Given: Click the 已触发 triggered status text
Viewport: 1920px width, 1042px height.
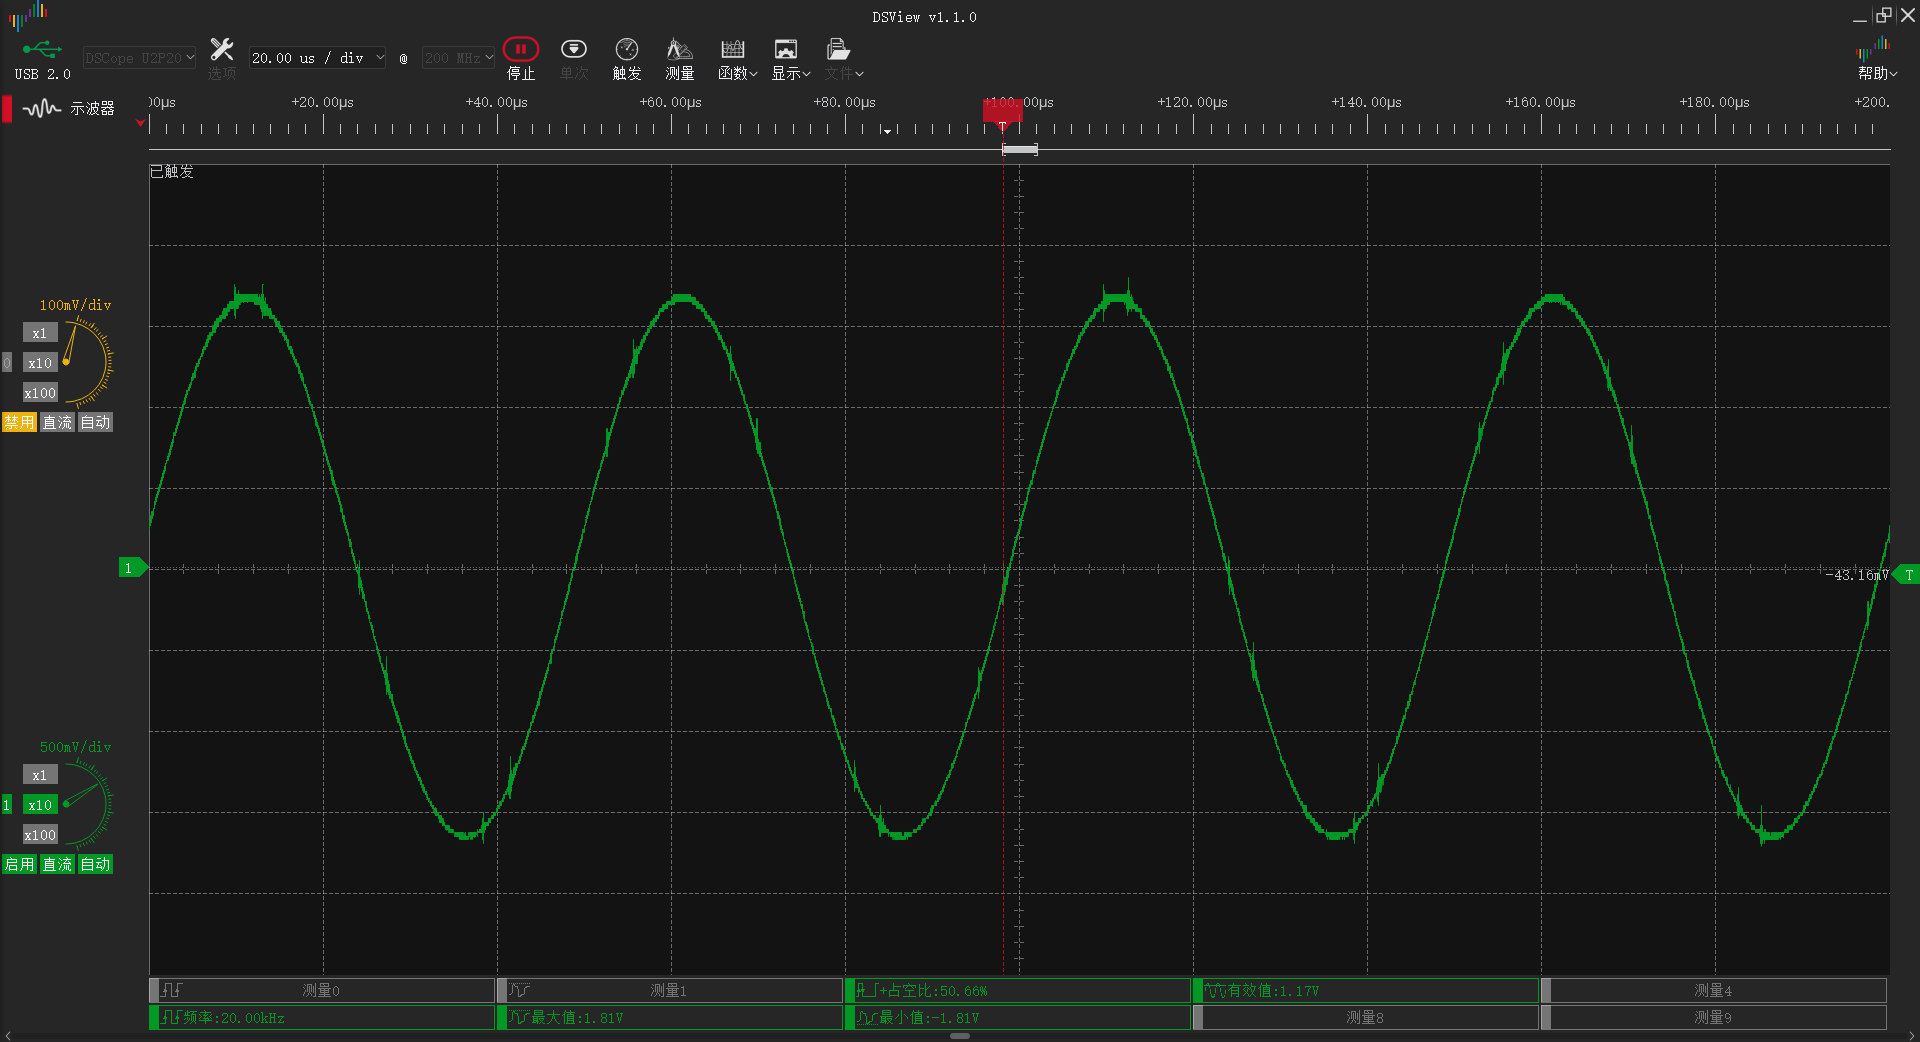Looking at the screenshot, I should click(x=172, y=171).
